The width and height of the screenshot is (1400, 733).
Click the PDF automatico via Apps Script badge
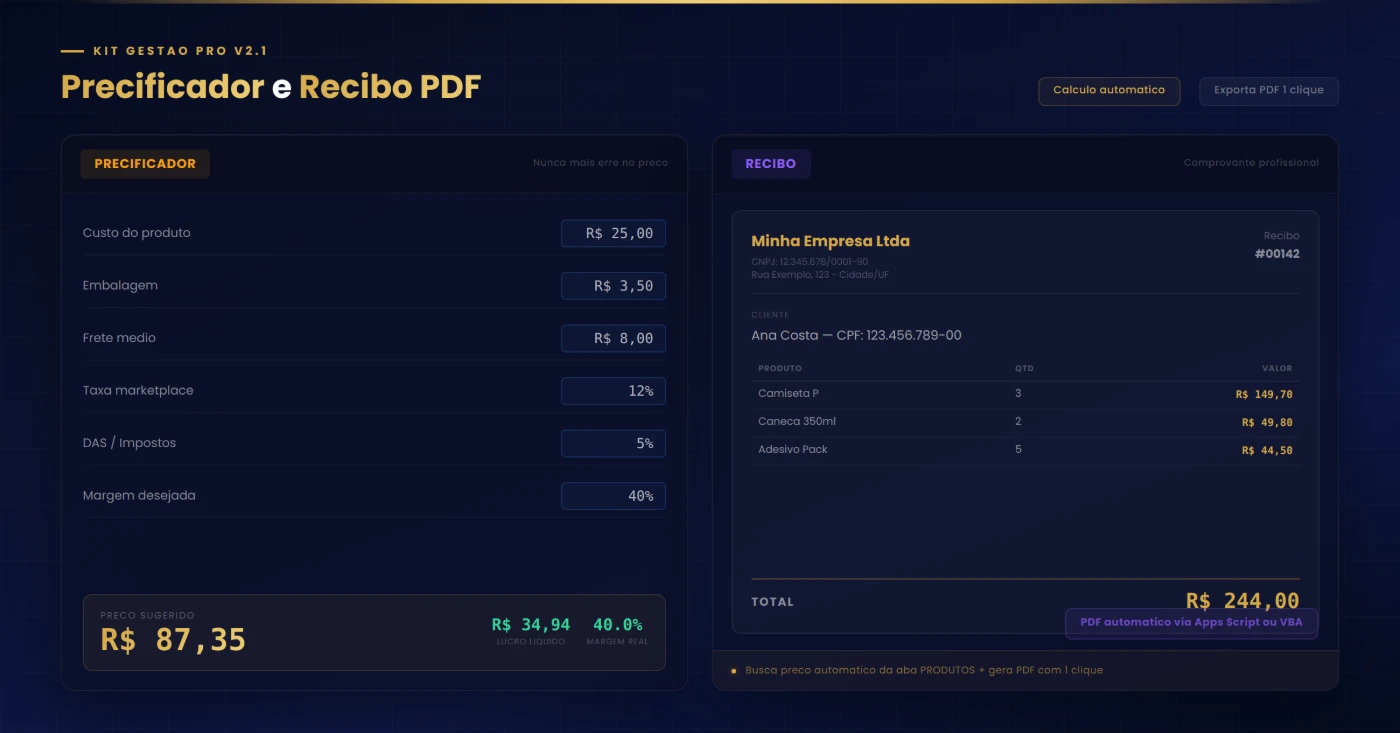(x=1191, y=623)
